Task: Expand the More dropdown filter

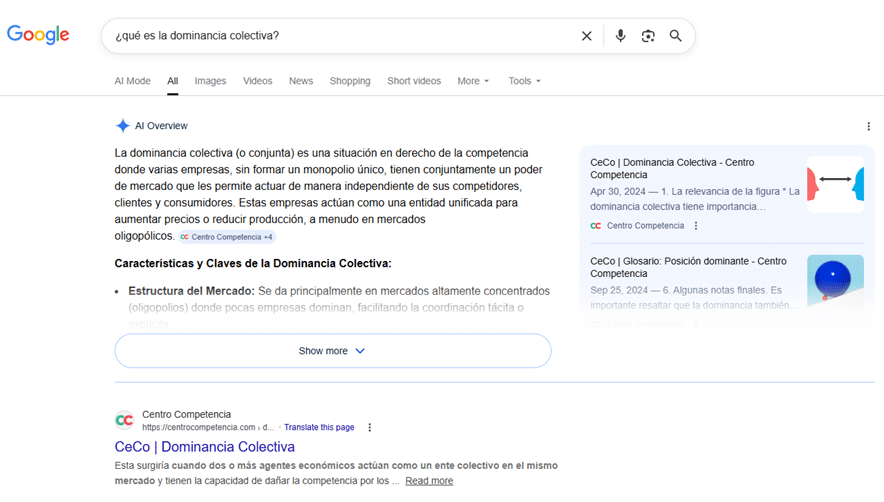Action: pos(473,81)
